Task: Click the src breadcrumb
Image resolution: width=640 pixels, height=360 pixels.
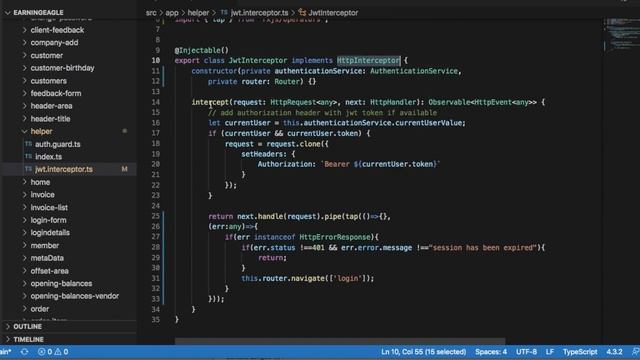Action: 151,13
